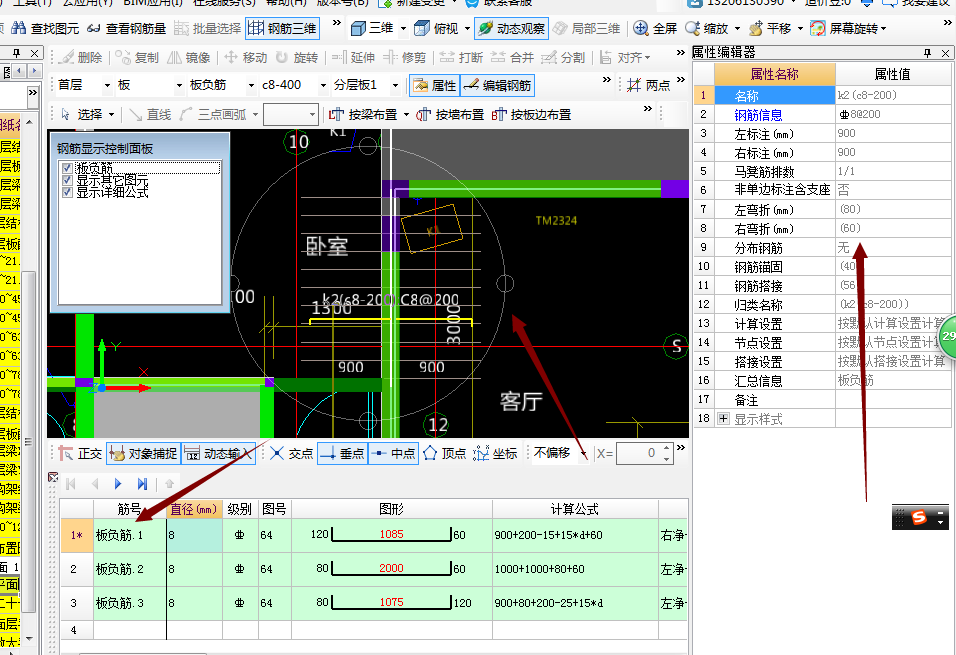
Task: Open 查看钢筋量 rebar quantity tool
Action: (126, 28)
